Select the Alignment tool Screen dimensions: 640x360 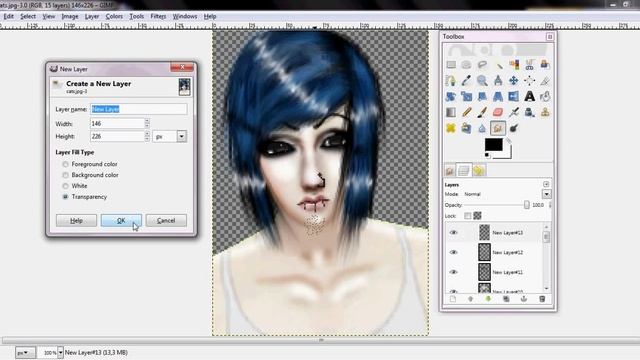(x=529, y=80)
